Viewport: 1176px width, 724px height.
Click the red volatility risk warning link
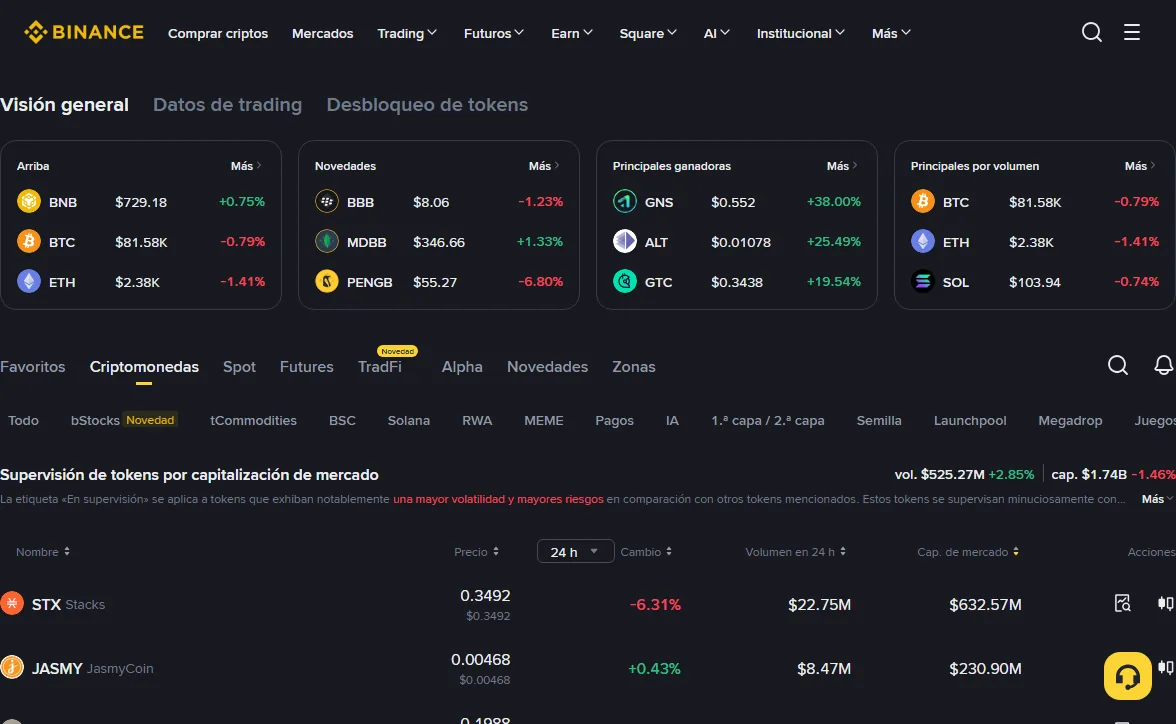click(x=498, y=499)
